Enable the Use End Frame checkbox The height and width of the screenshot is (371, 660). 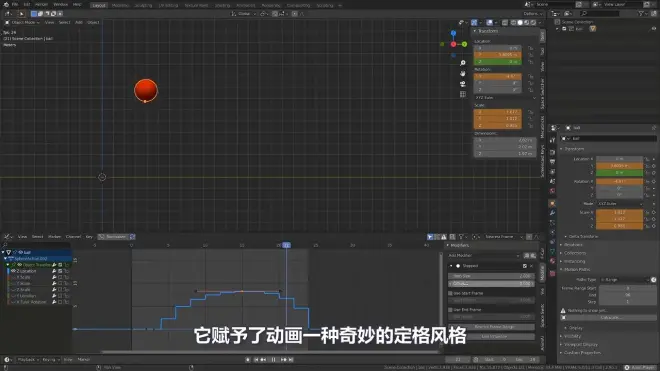[x=450, y=310]
